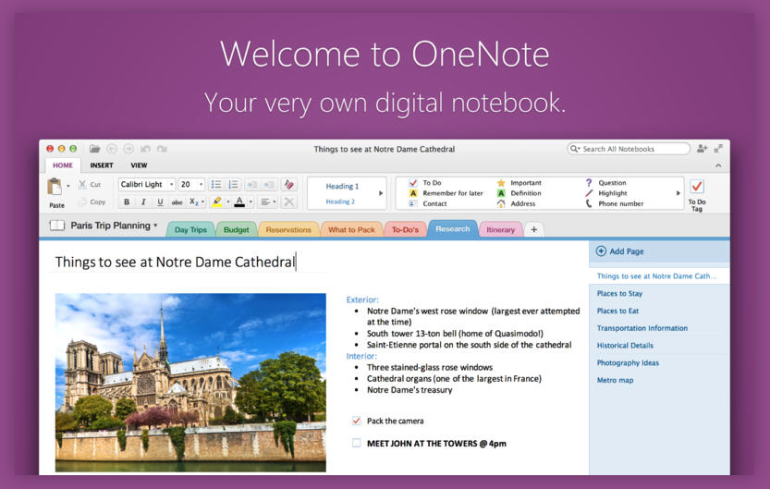Screen dimensions: 770x489
Task: Check the MEET JOHN AT THE TOWERS box
Action: (x=357, y=442)
